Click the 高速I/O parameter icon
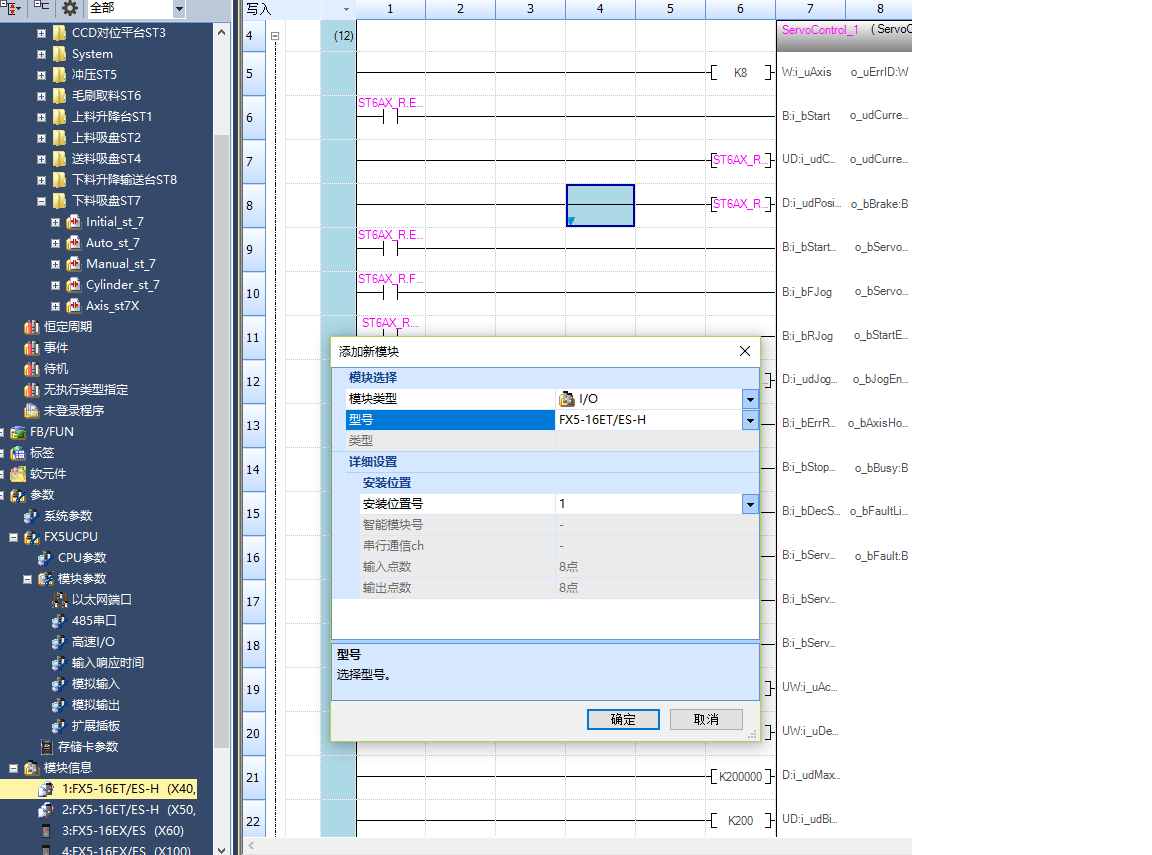 point(59,642)
